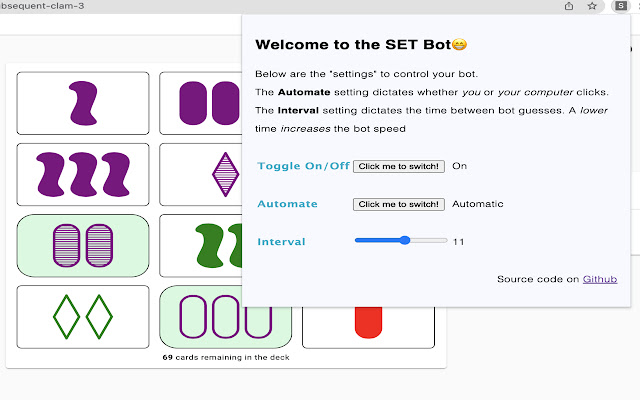
Task: Switch the Automate mode button
Action: 399,204
